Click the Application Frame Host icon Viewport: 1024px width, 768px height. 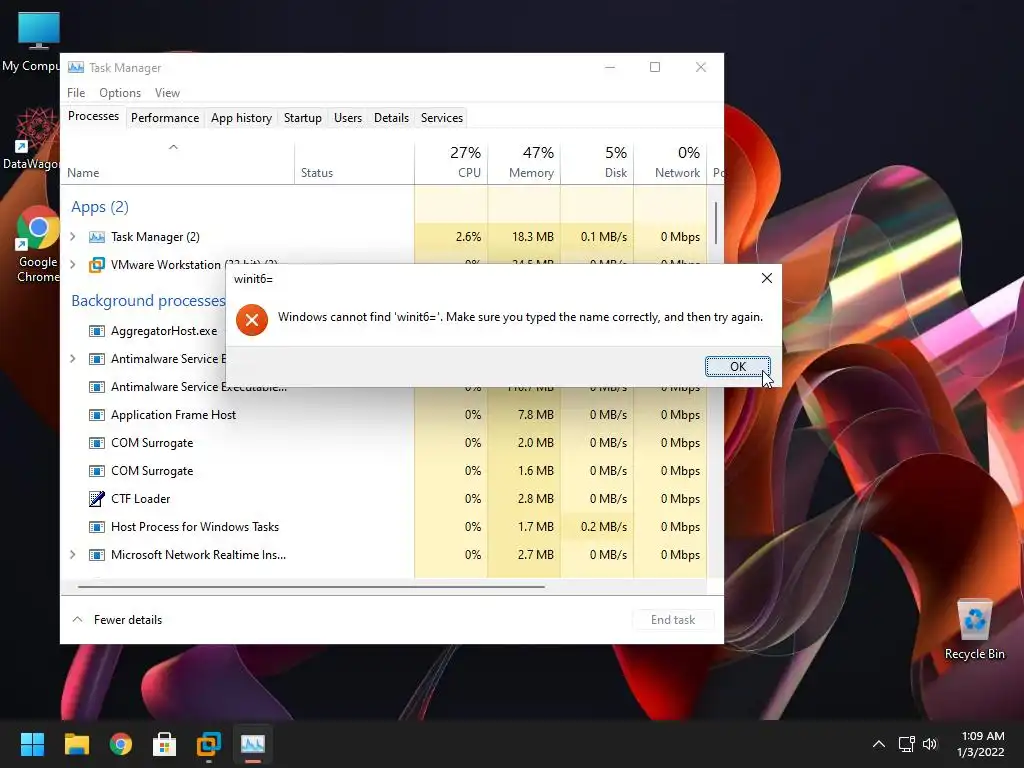(x=97, y=415)
